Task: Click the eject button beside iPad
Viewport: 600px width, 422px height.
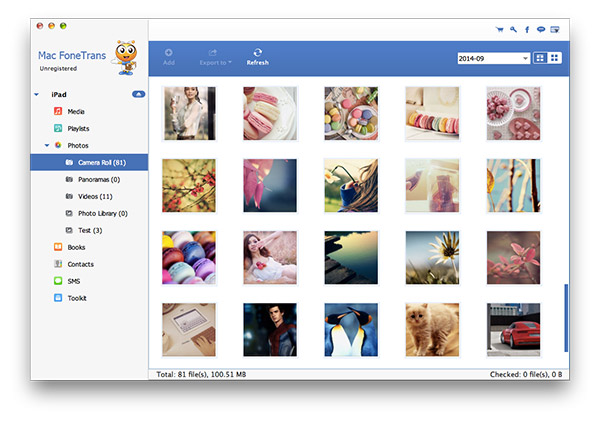Action: 137,94
